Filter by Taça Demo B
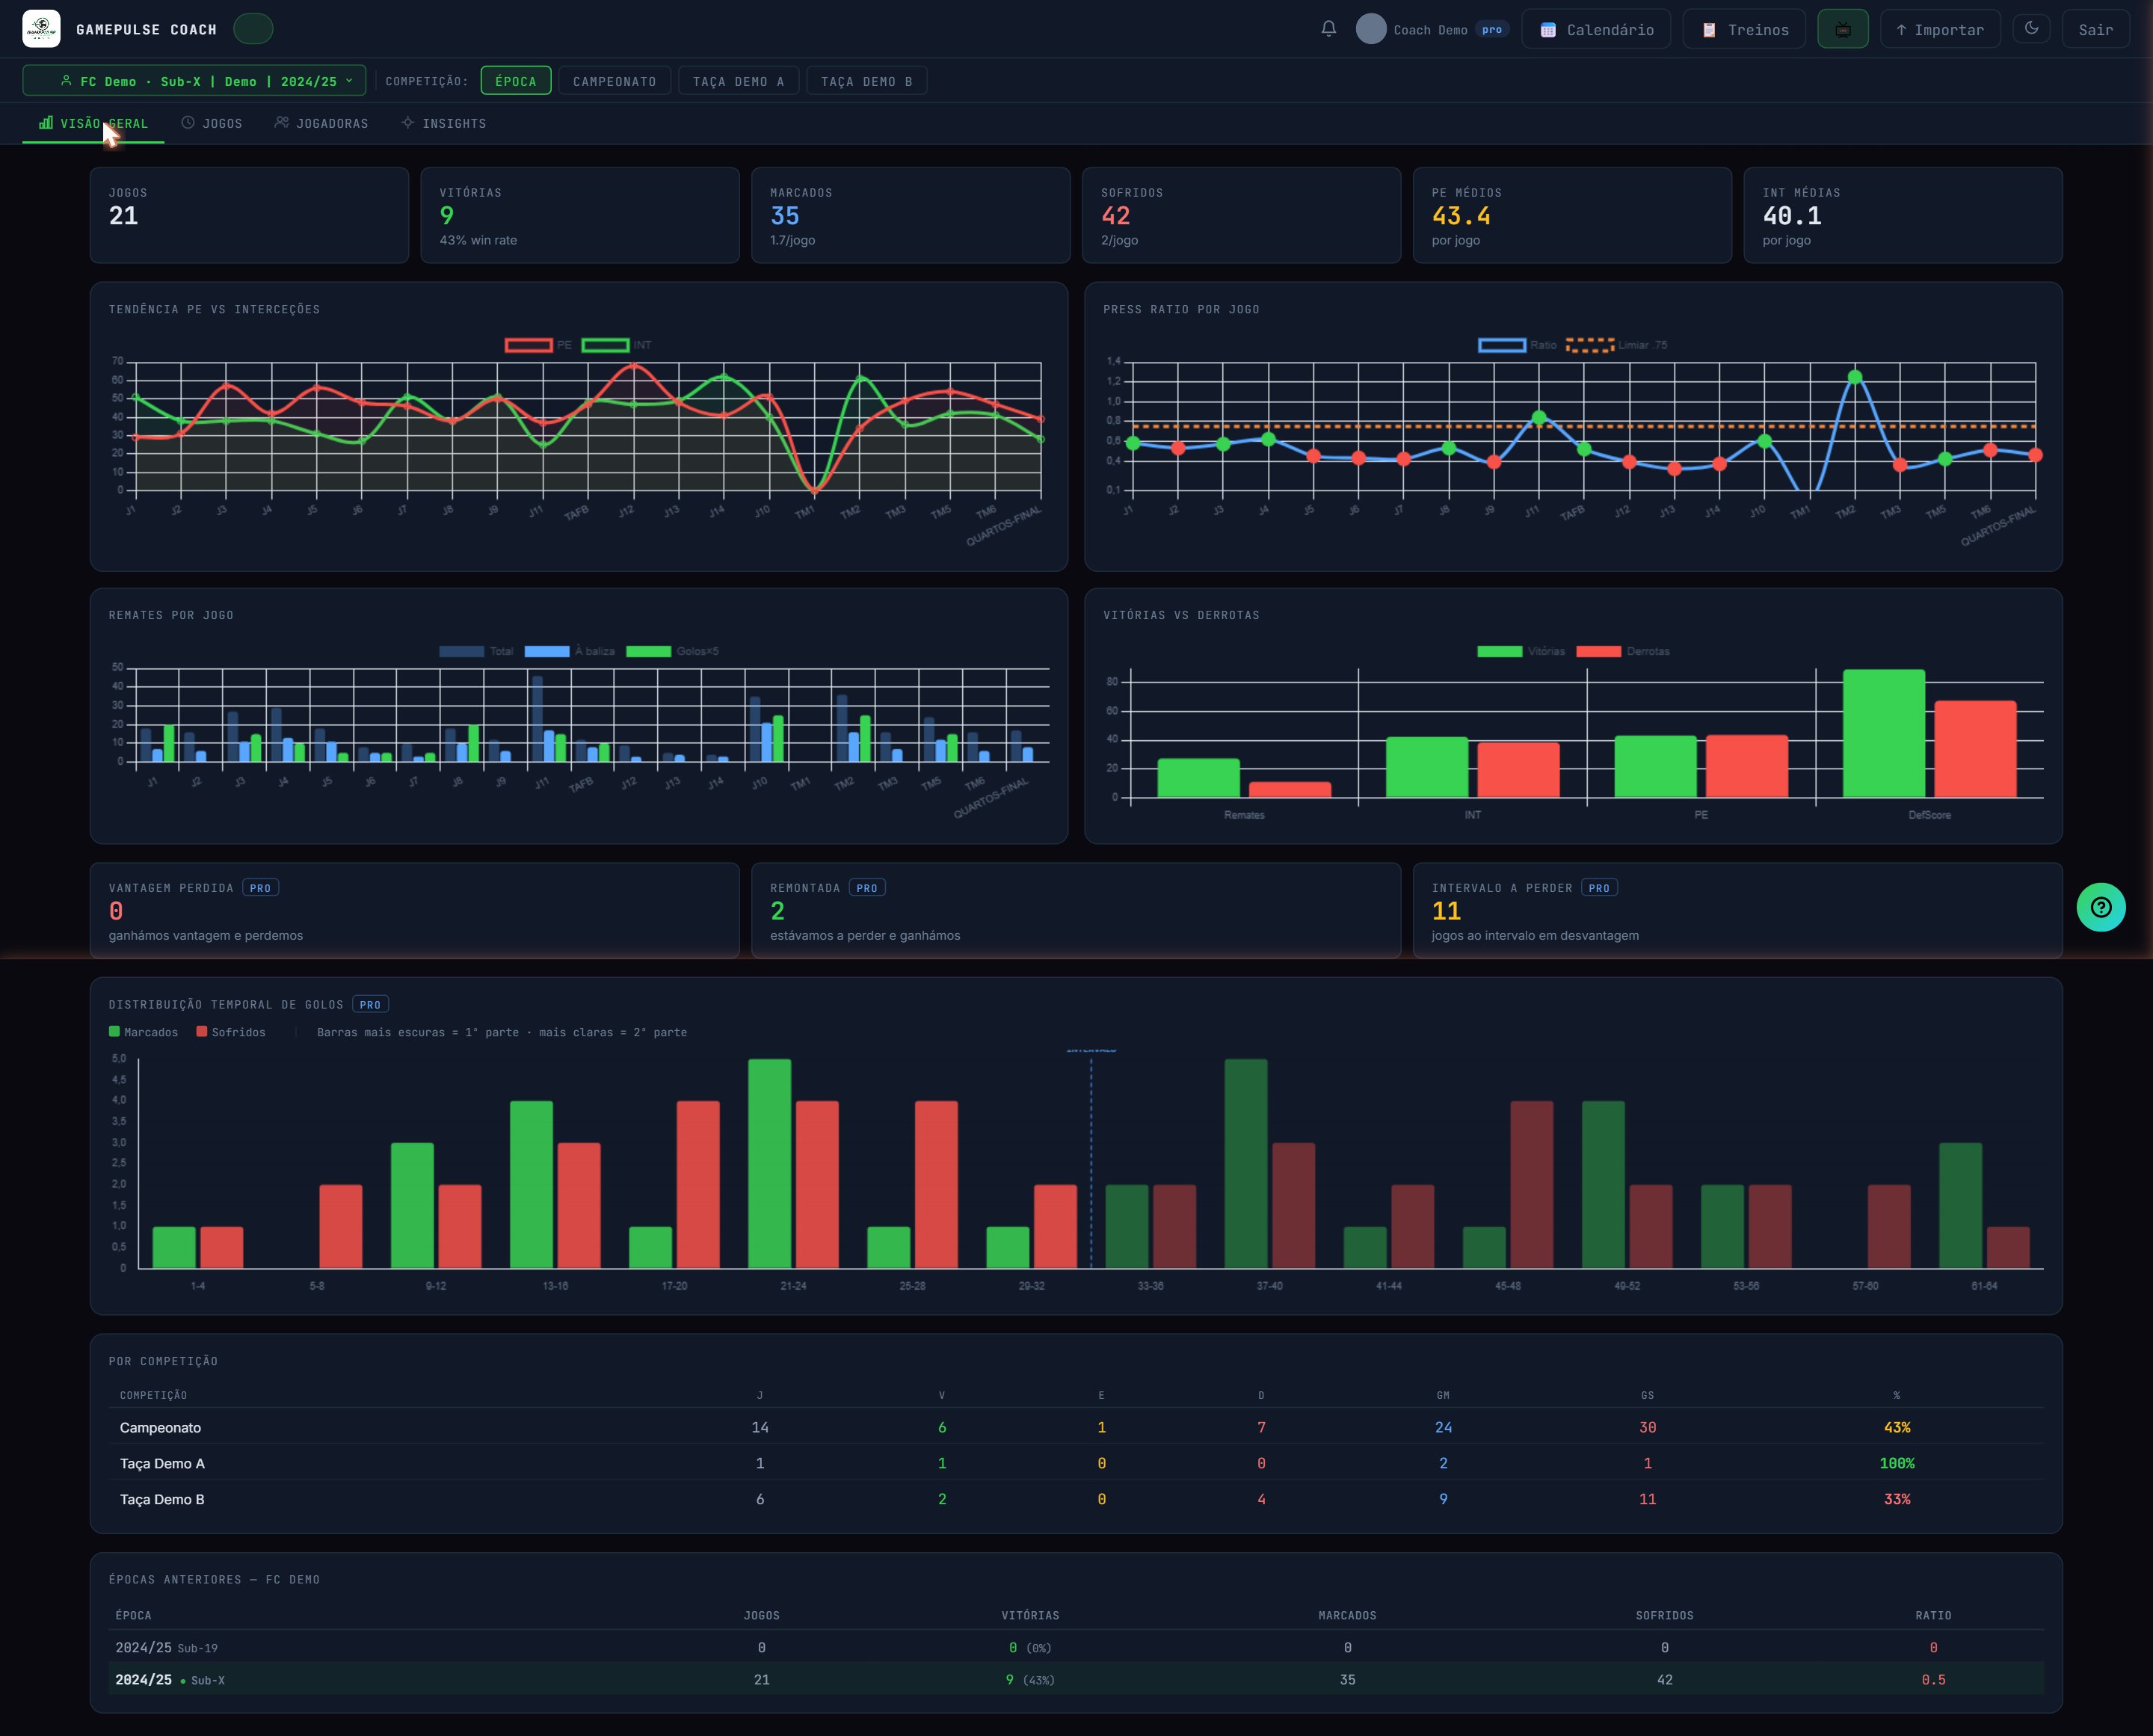The width and height of the screenshot is (2153, 1736). coord(866,81)
